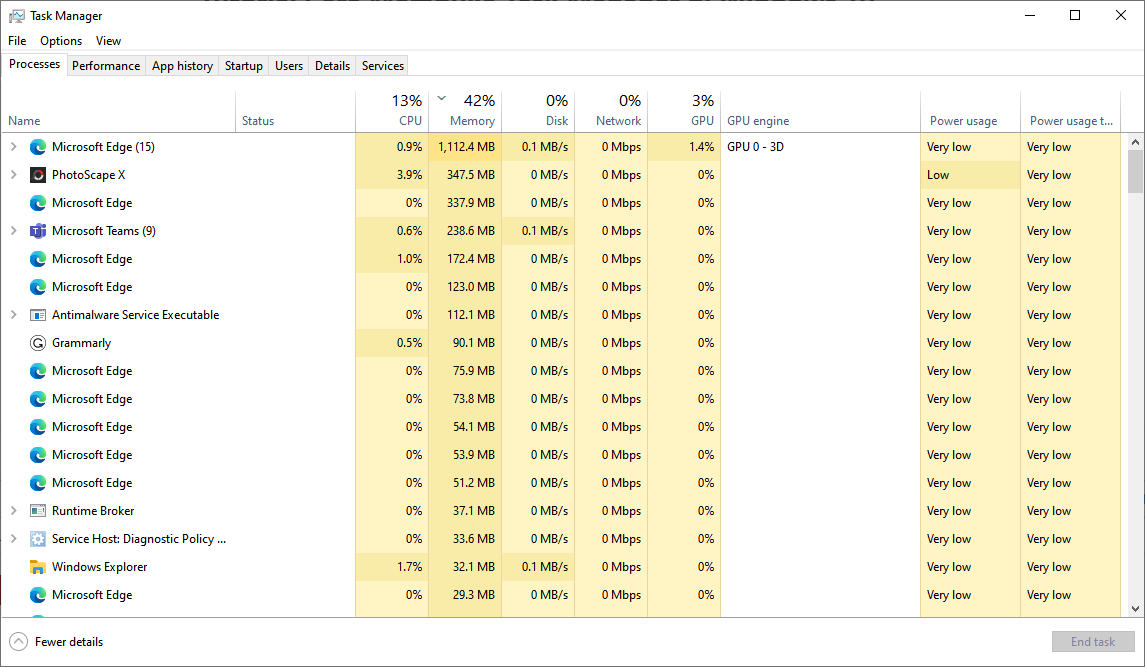
Task: Sort by the Status column header
Action: (x=296, y=112)
